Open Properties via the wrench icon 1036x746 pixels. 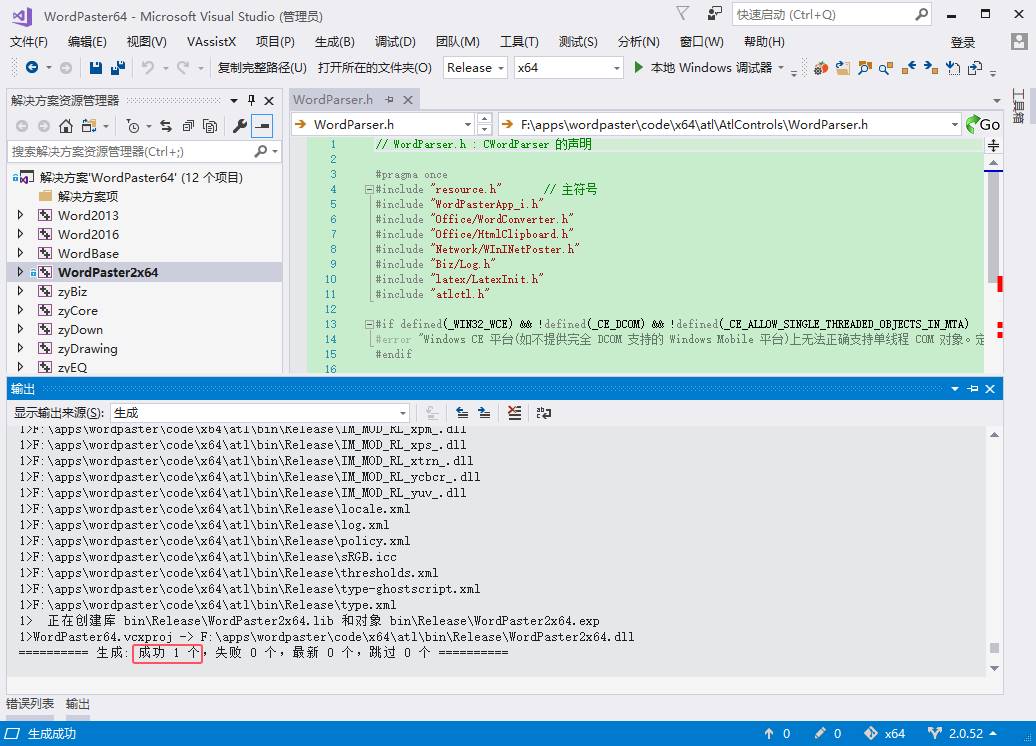coord(239,126)
